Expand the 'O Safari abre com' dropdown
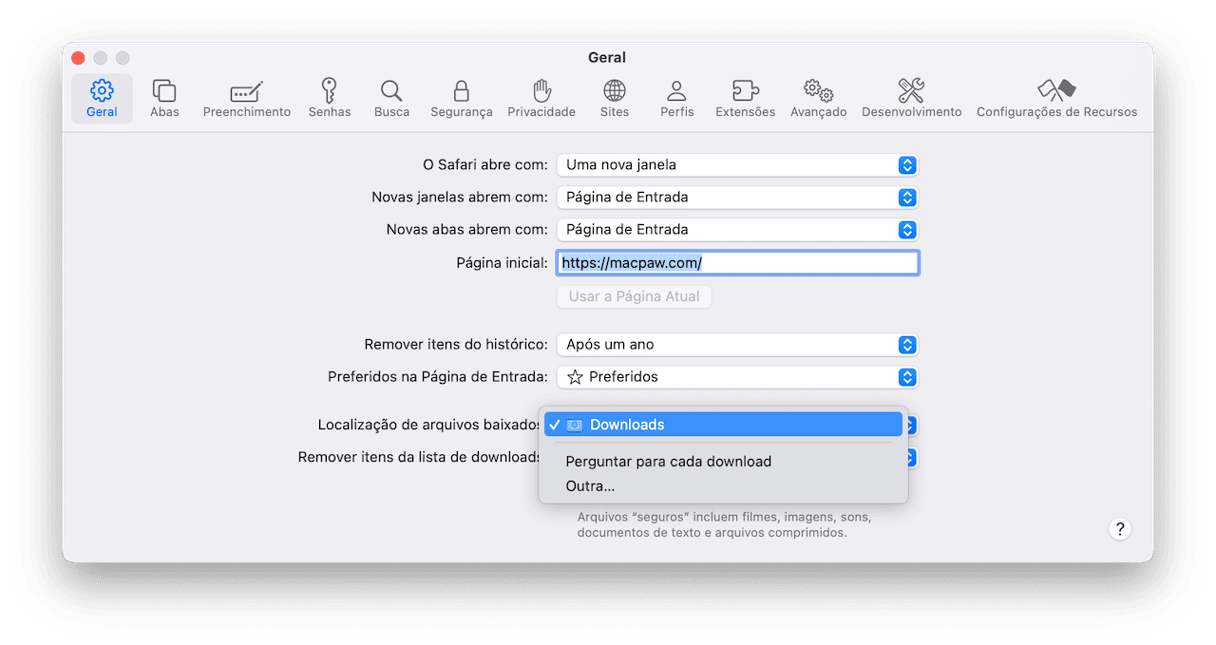The height and width of the screenshot is (645, 1216). click(737, 165)
